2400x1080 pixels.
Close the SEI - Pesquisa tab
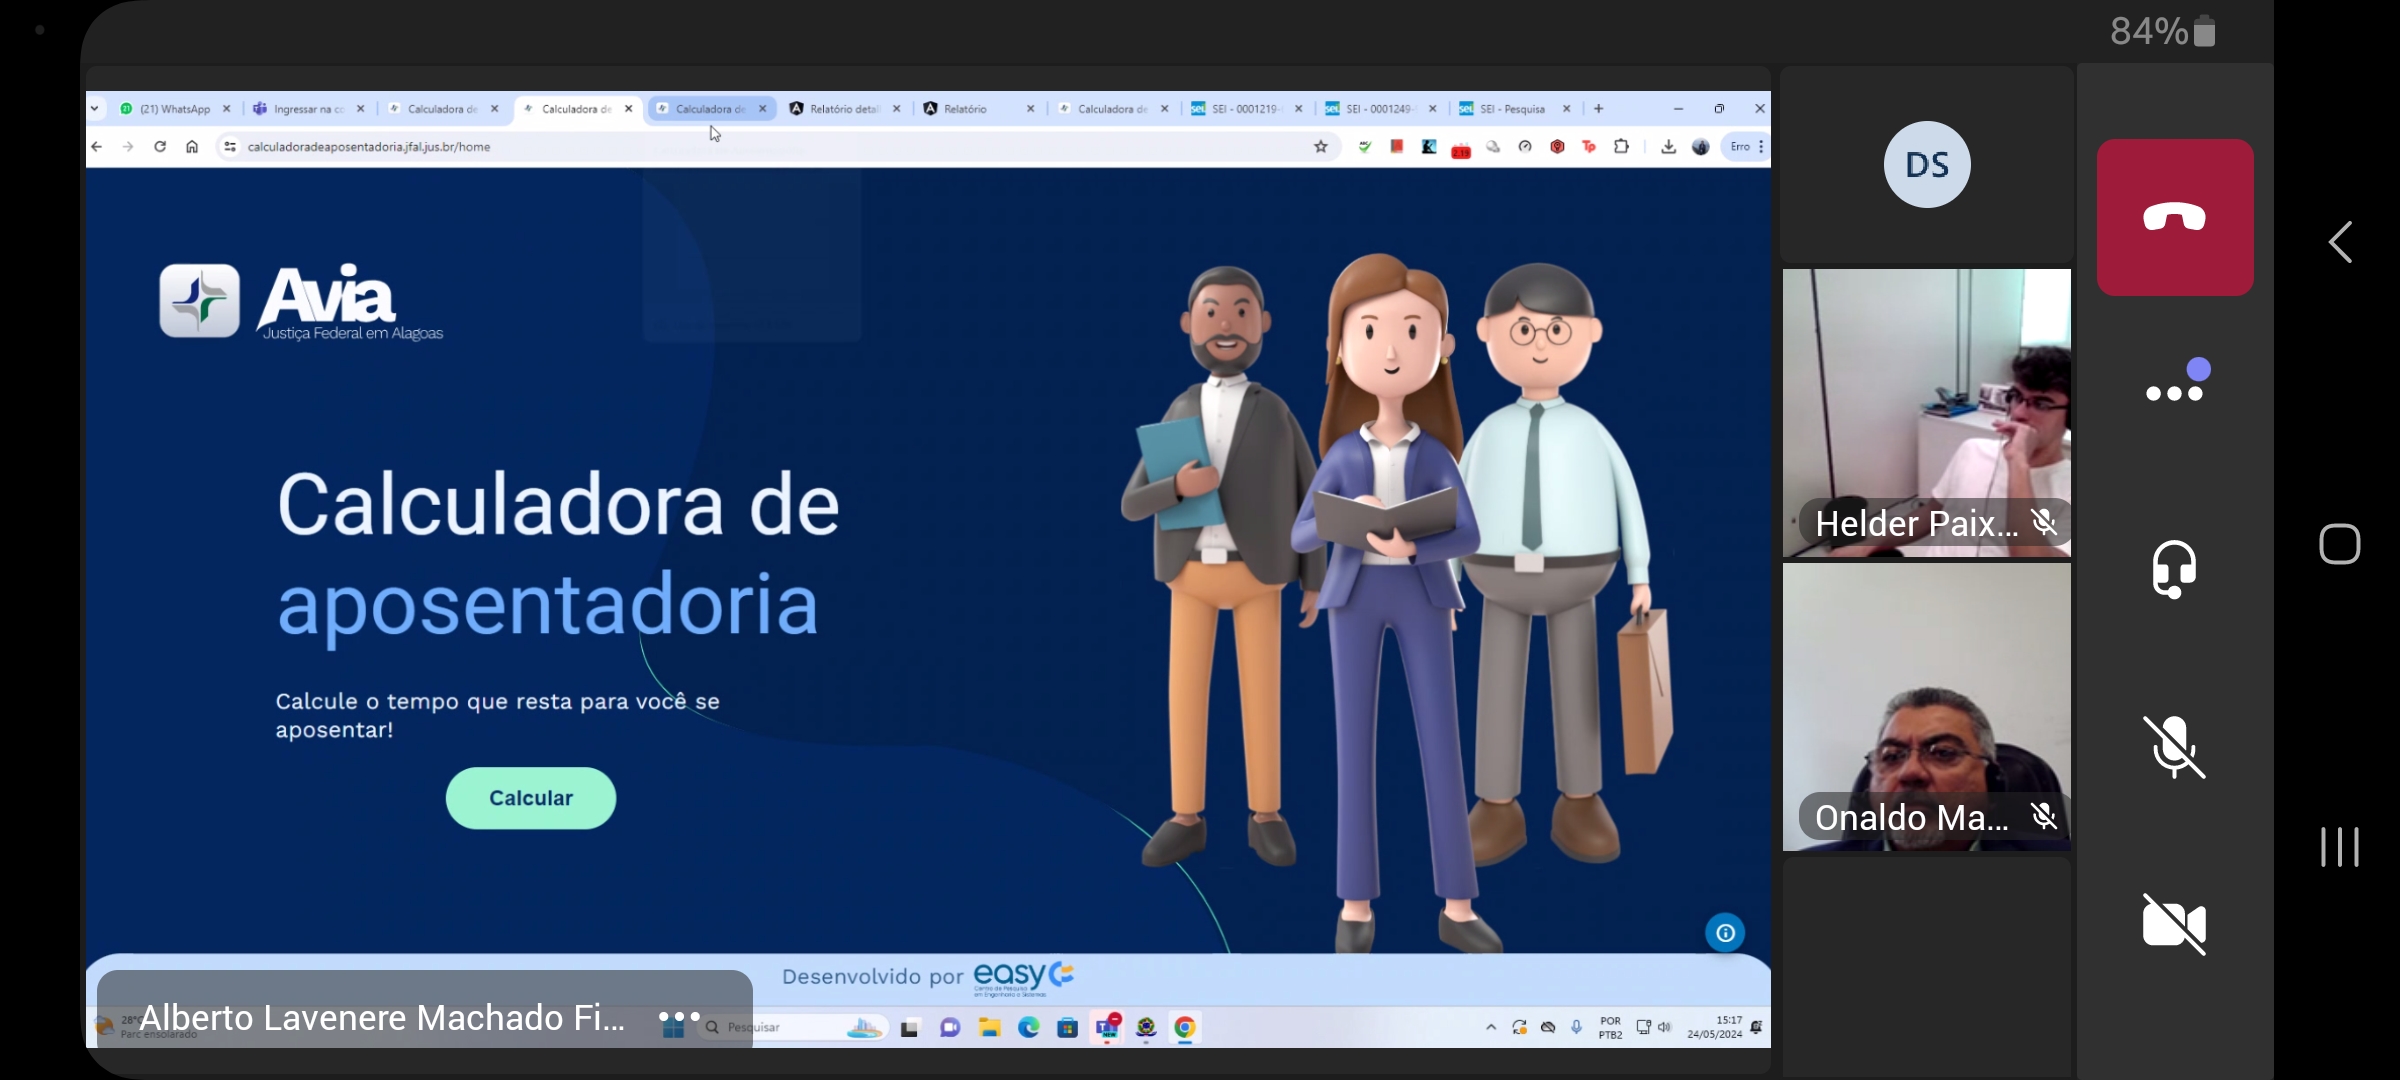[1567, 109]
